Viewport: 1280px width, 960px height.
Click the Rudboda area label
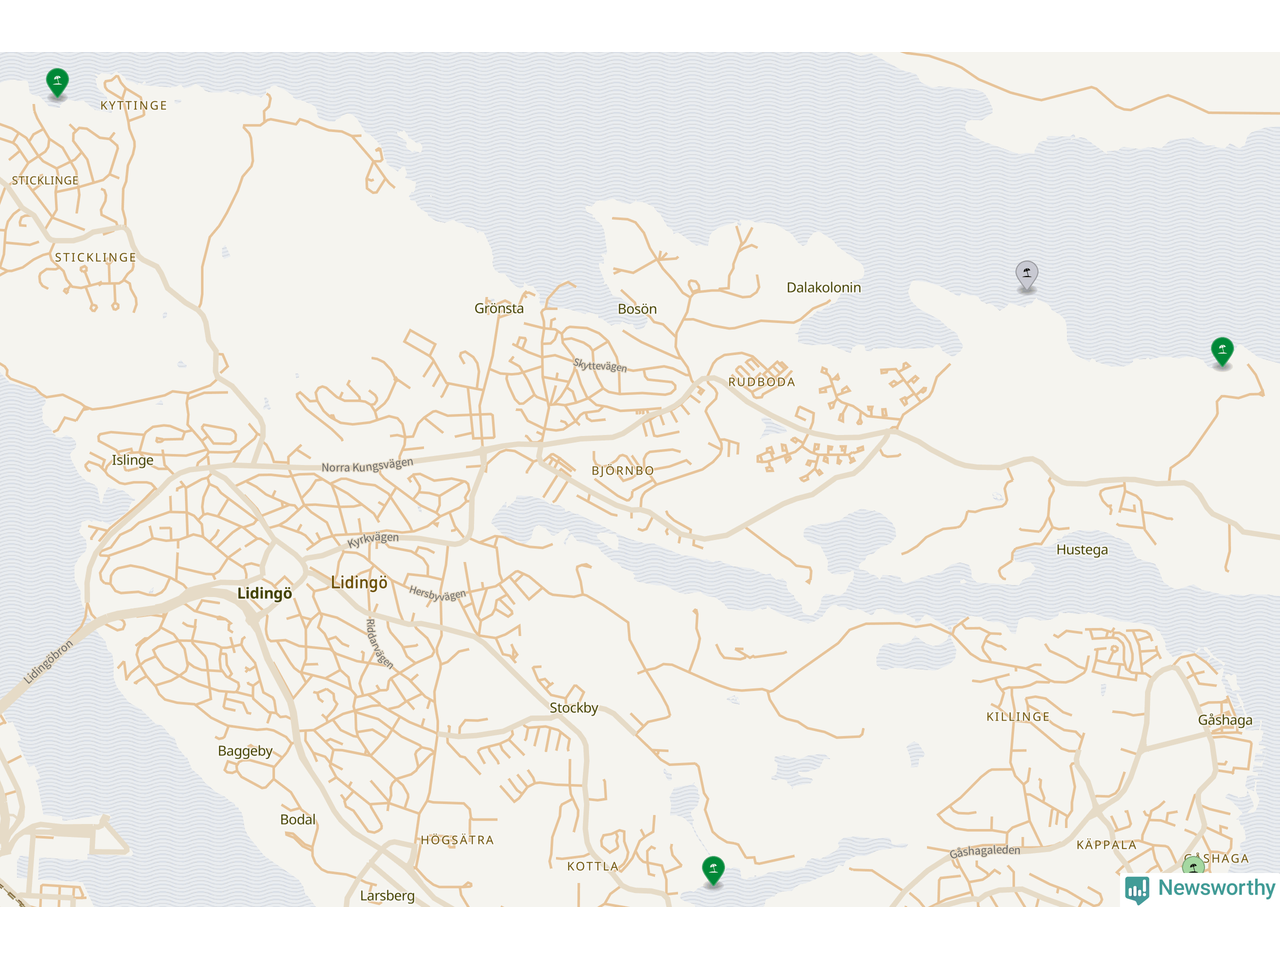point(762,382)
